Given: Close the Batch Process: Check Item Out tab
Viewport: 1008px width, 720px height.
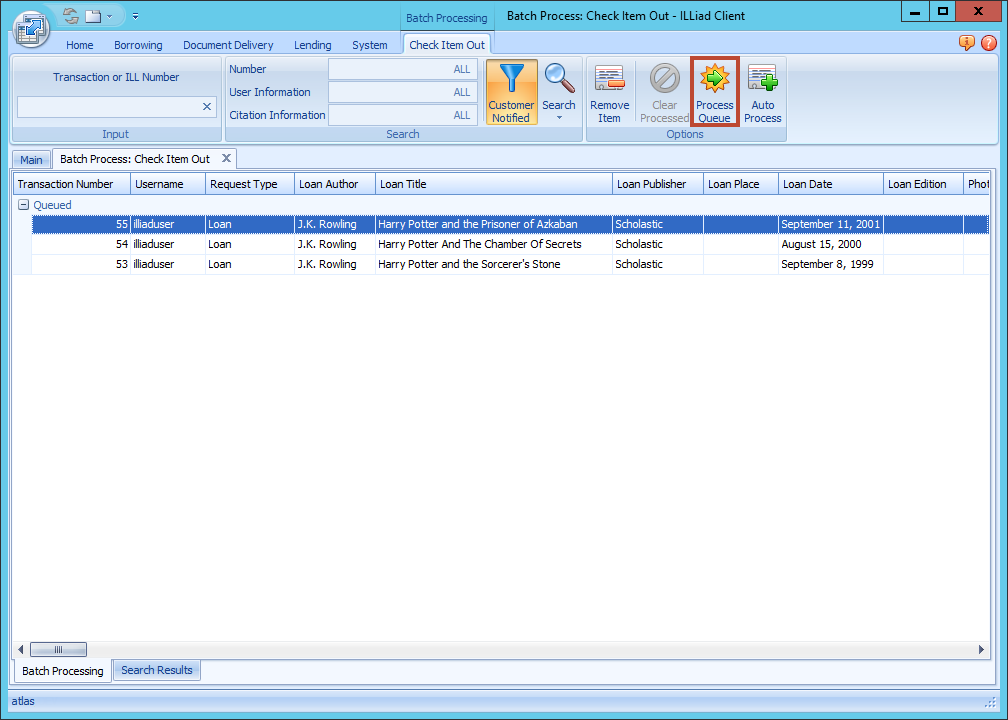Looking at the screenshot, I should 225,158.
